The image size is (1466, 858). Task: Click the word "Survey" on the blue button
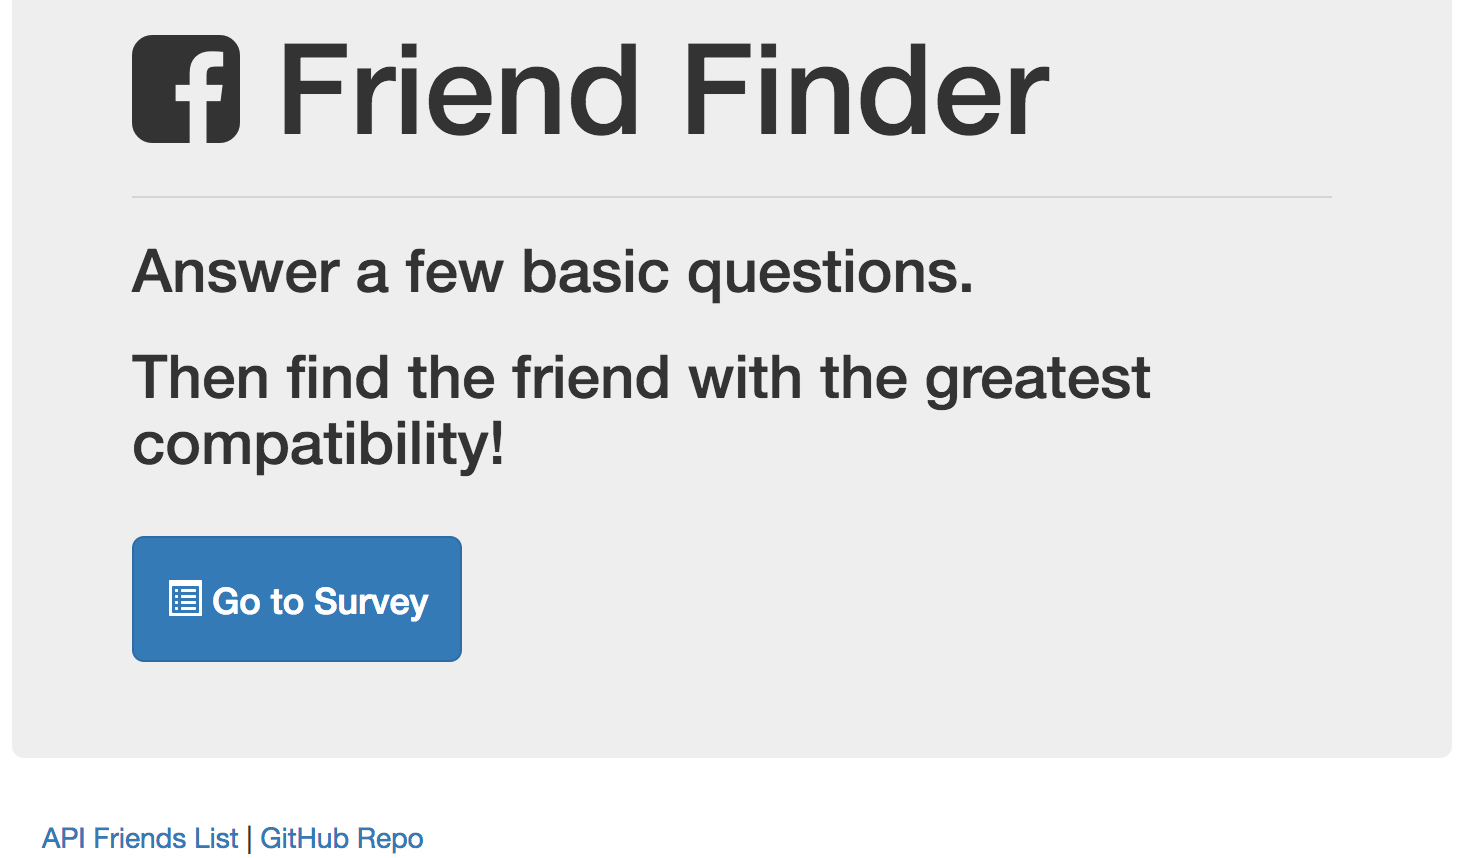(x=371, y=601)
